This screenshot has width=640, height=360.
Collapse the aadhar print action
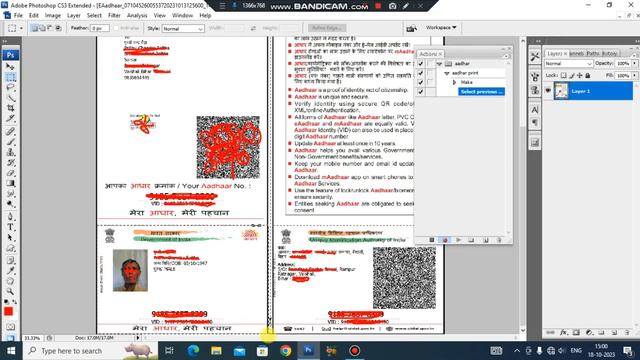(447, 73)
